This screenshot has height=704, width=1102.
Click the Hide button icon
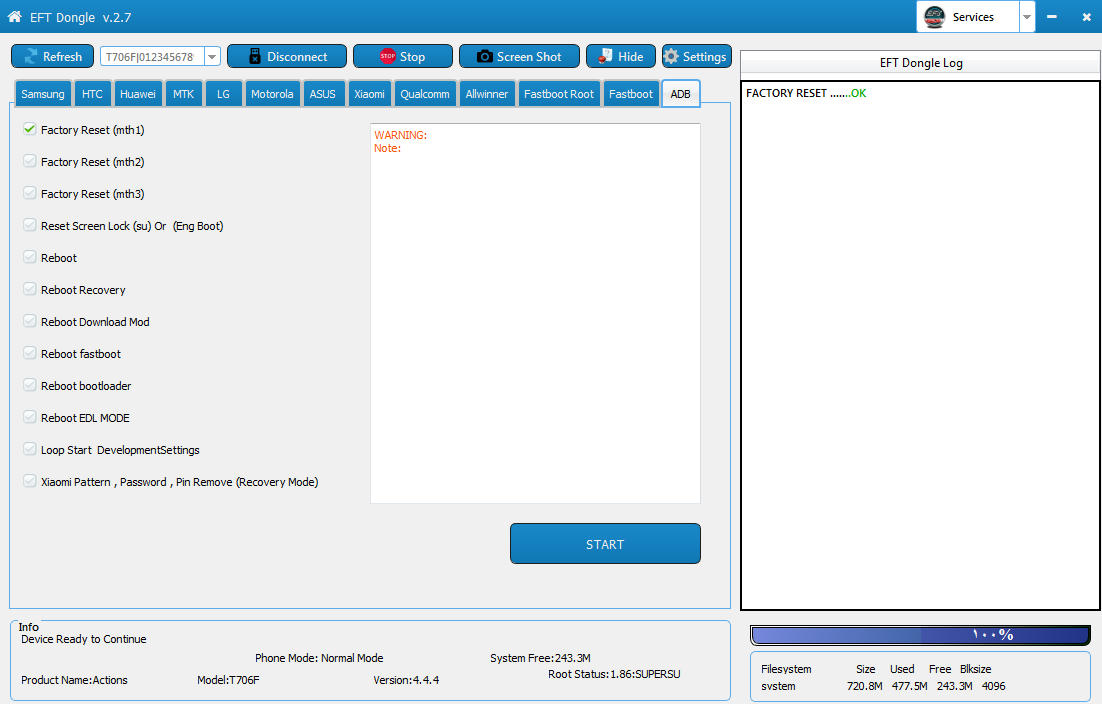(x=605, y=56)
